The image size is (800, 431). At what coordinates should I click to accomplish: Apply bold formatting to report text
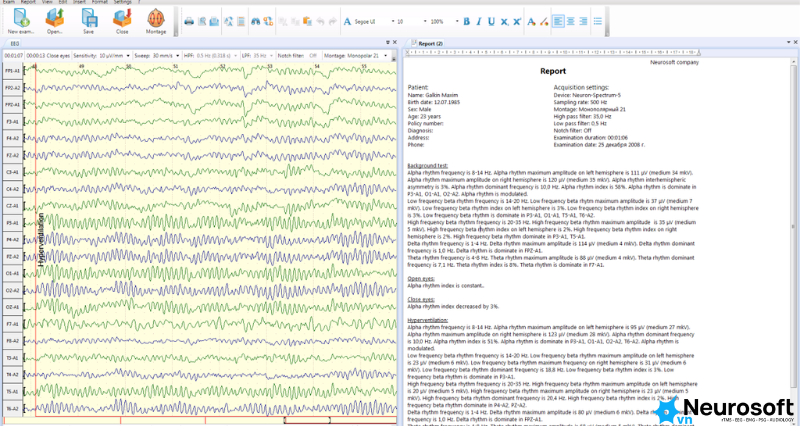coord(466,21)
